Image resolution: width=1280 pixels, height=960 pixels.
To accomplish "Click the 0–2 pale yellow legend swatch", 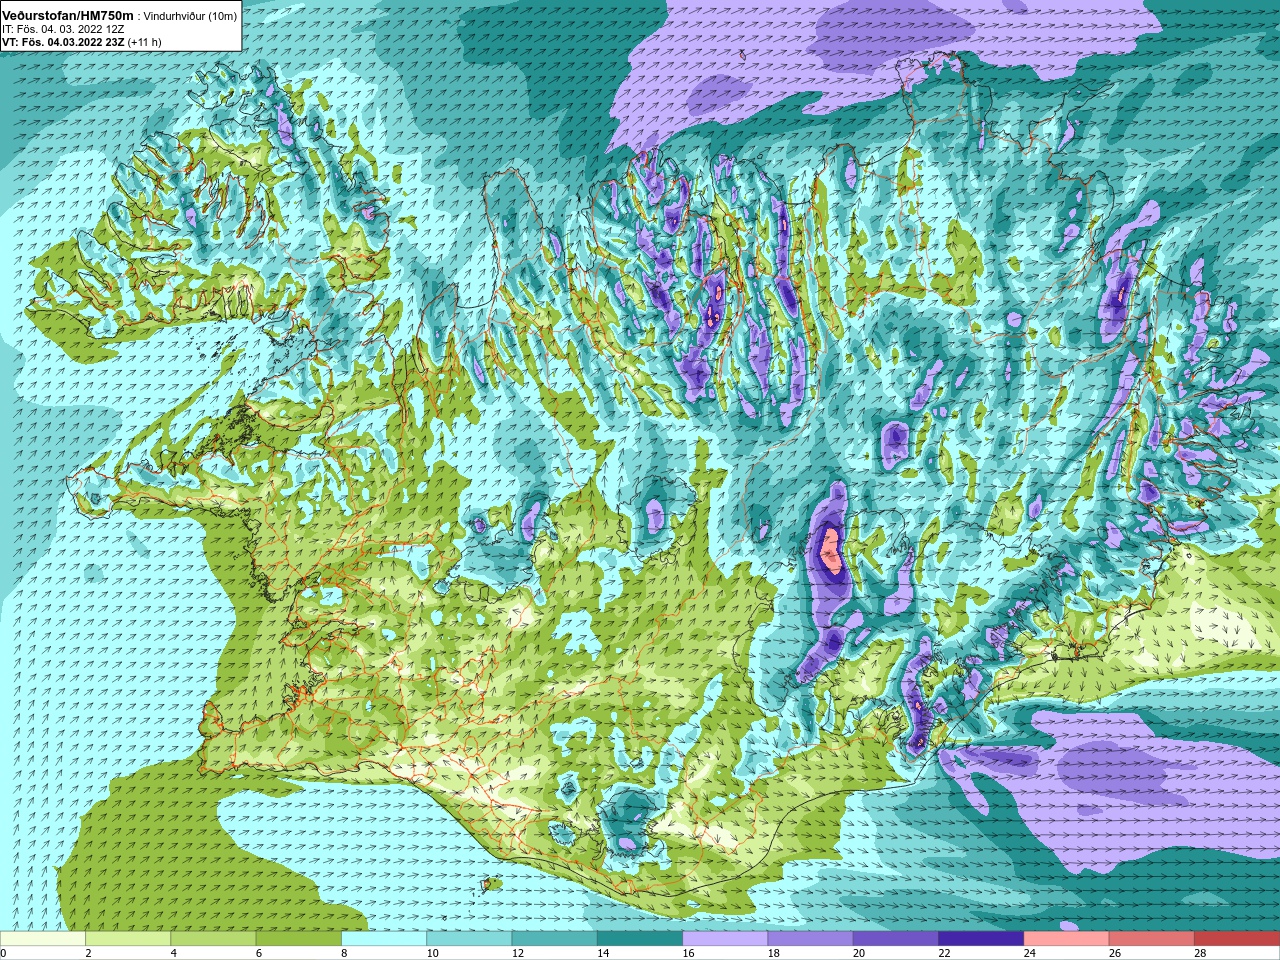I will (x=43, y=939).
